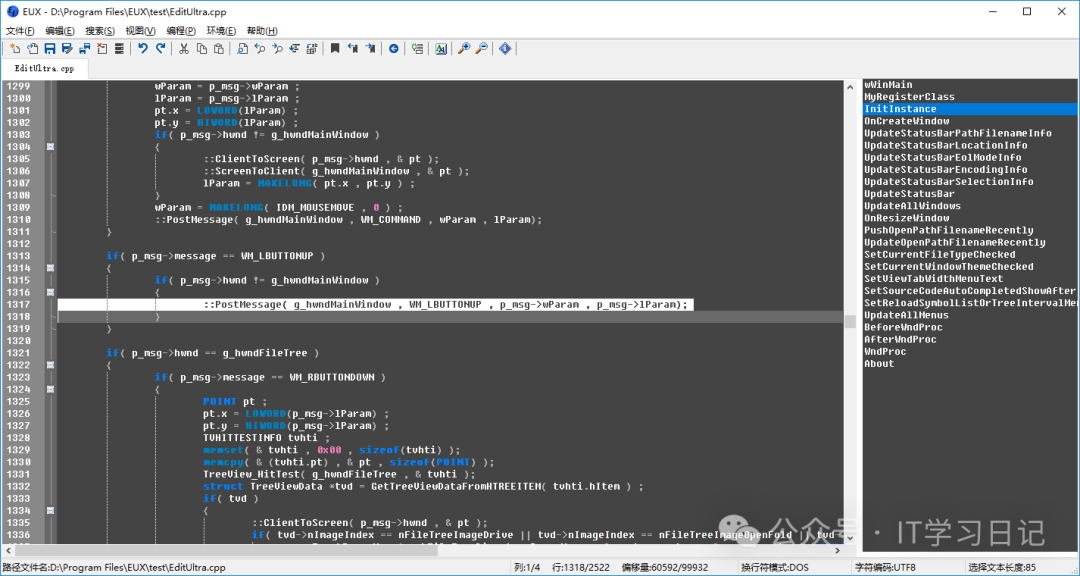
Task: Collapse the code fold at line 1304
Action: coord(50,147)
